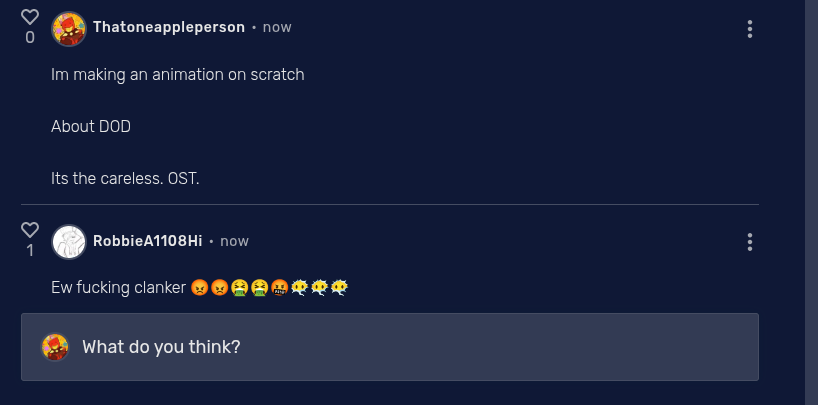
Task: Click the "Im making an animation on scratch" text
Action: (177, 74)
